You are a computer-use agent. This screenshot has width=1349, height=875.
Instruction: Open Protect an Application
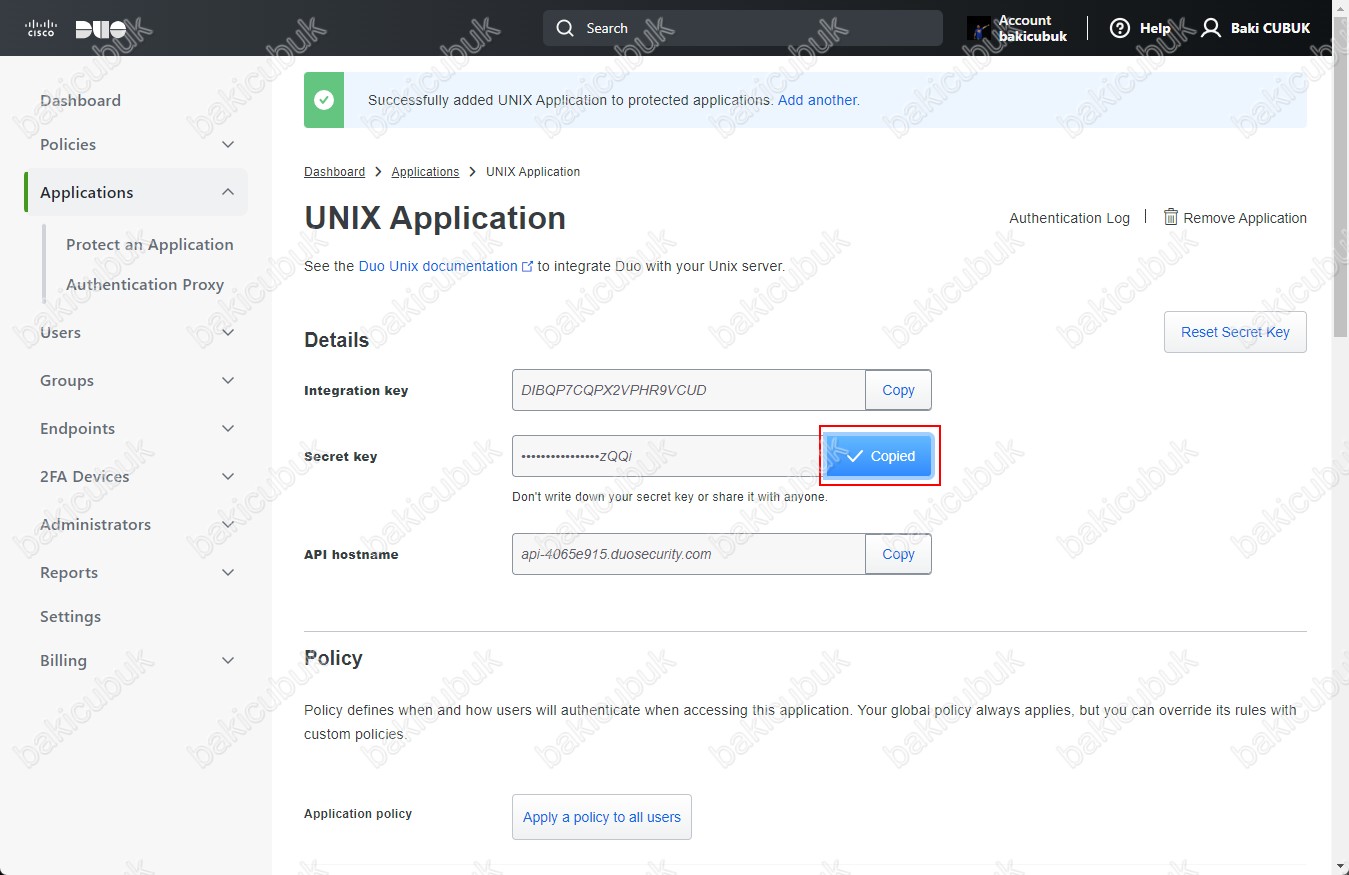[150, 244]
